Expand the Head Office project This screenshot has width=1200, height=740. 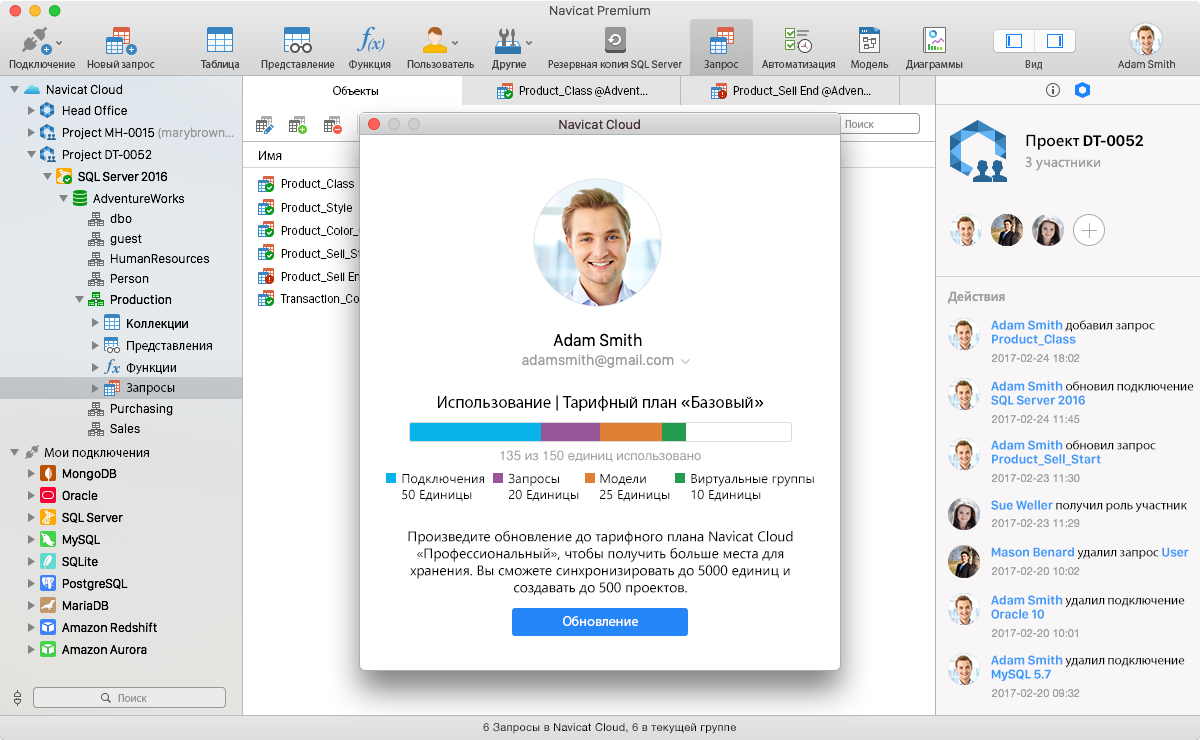[x=31, y=111]
